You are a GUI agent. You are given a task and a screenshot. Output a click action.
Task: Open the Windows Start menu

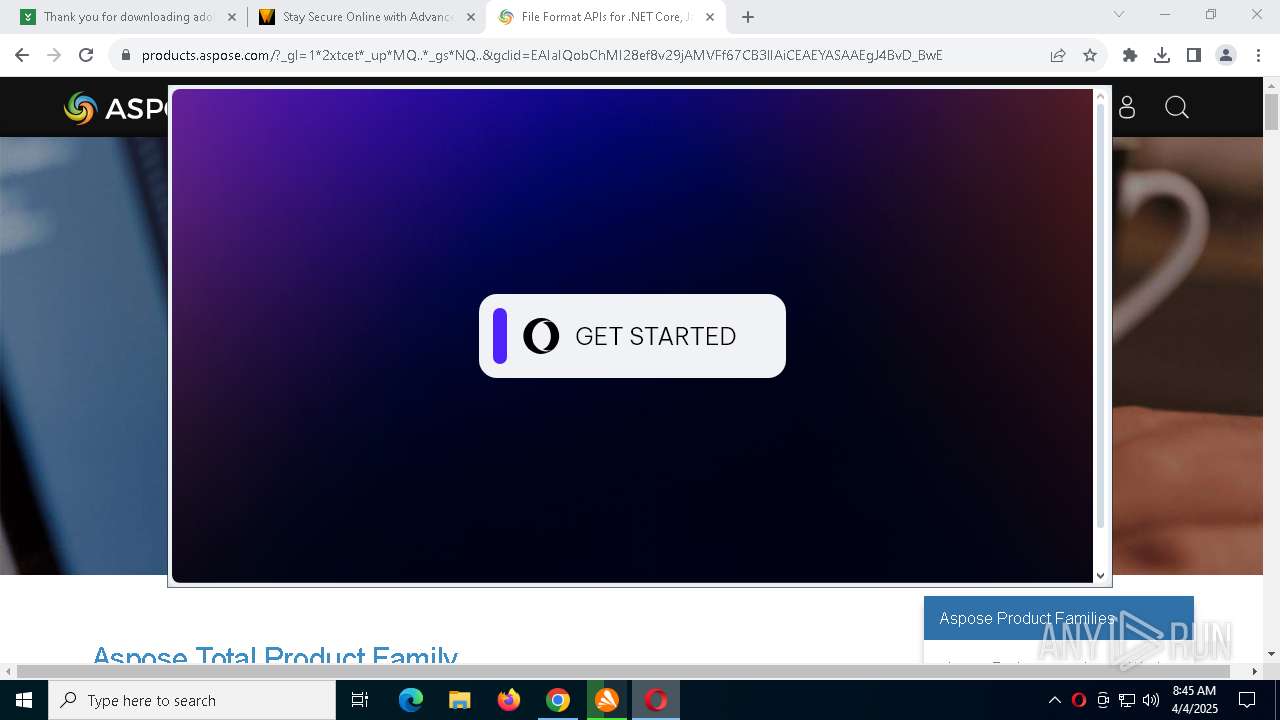click(x=24, y=700)
